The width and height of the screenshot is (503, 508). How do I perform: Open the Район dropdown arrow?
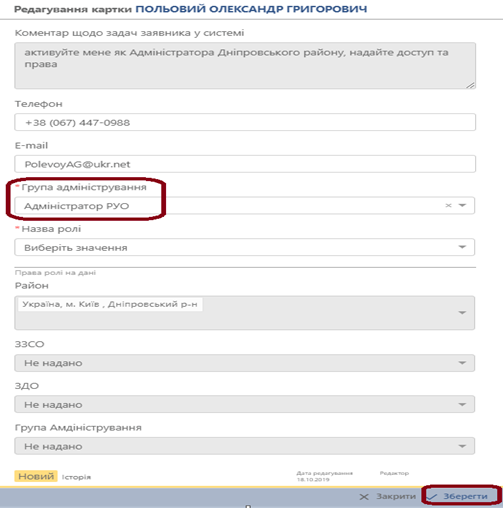pos(462,313)
